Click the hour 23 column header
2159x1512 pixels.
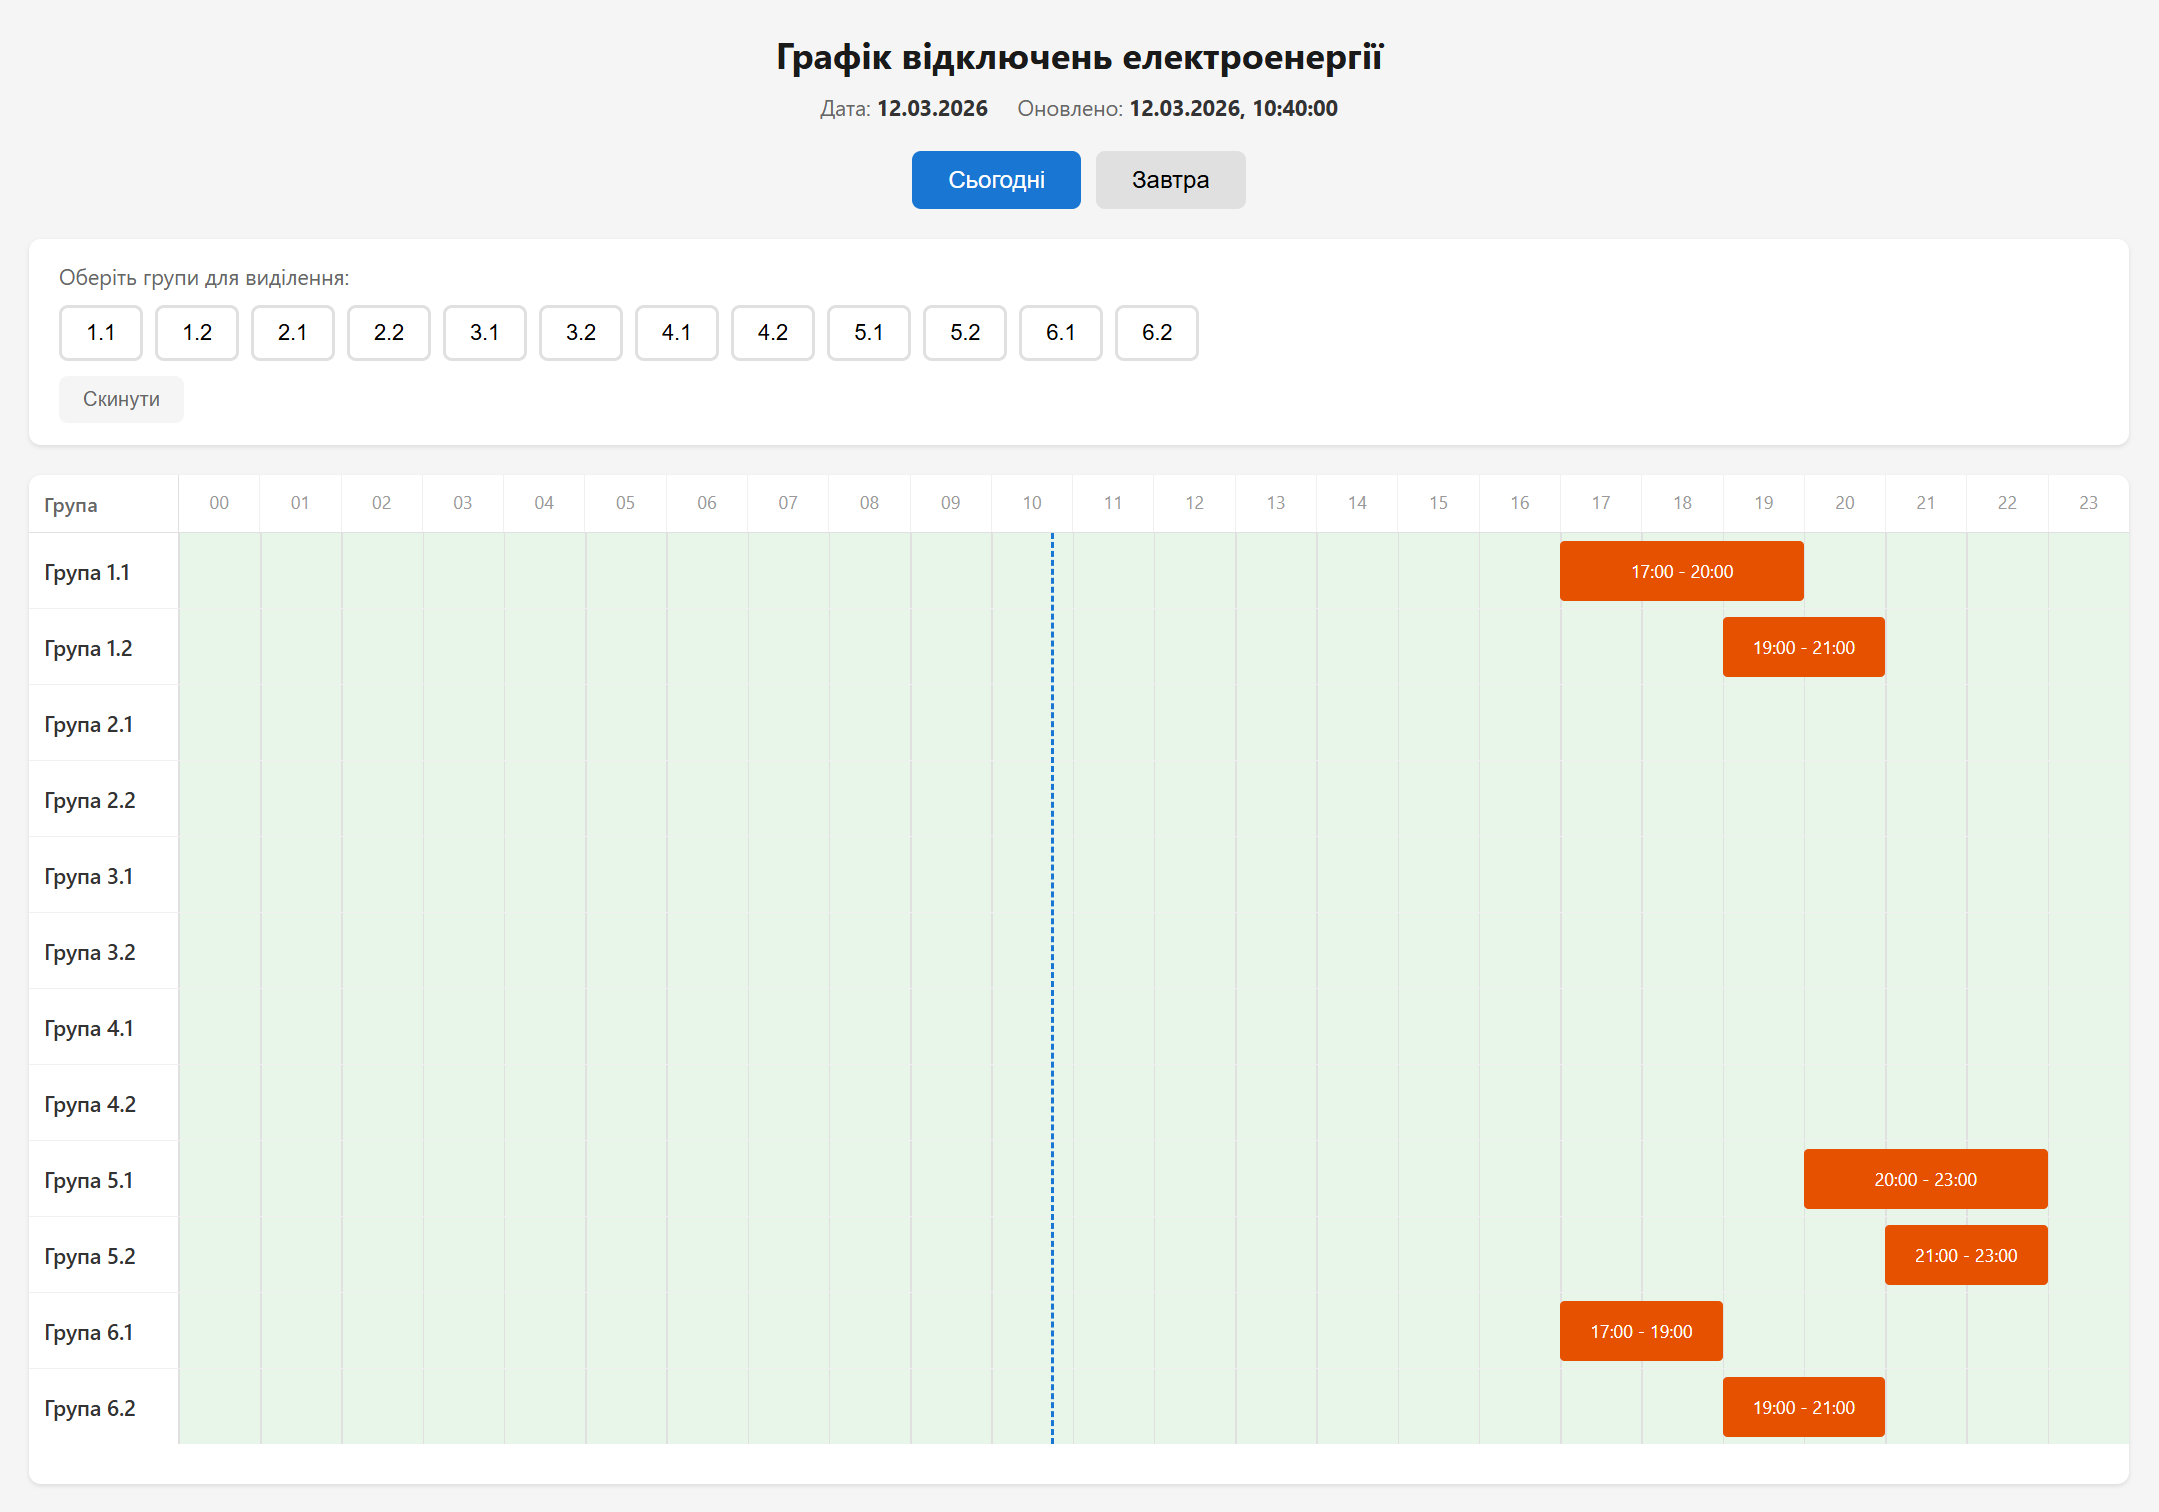[x=2088, y=503]
